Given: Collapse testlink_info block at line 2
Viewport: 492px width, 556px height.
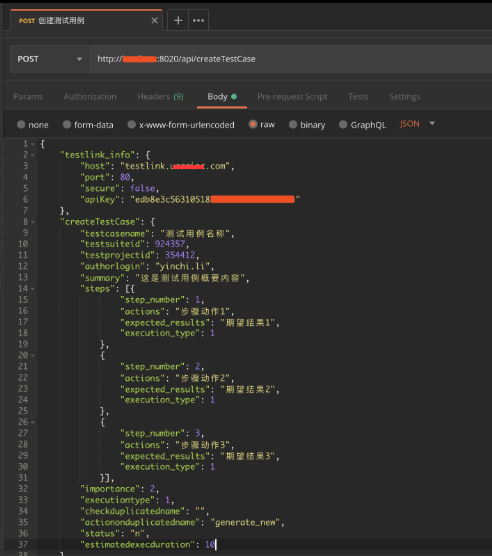Looking at the screenshot, I should pos(33,155).
